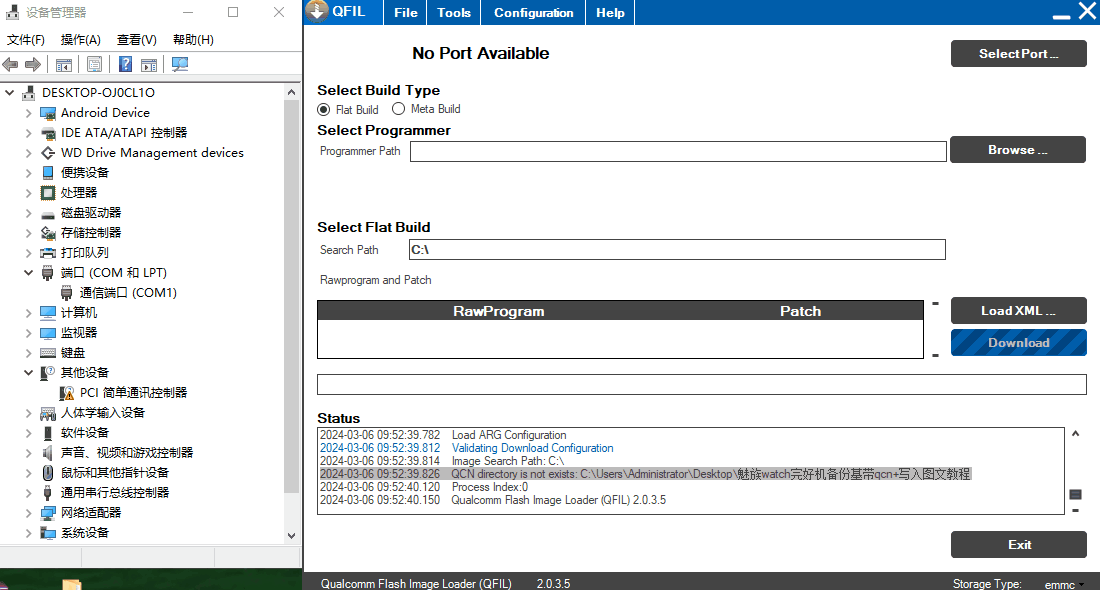This screenshot has height=590, width=1100.
Task: Click the IDE ATA/ATAPI controller icon
Action: click(x=48, y=133)
